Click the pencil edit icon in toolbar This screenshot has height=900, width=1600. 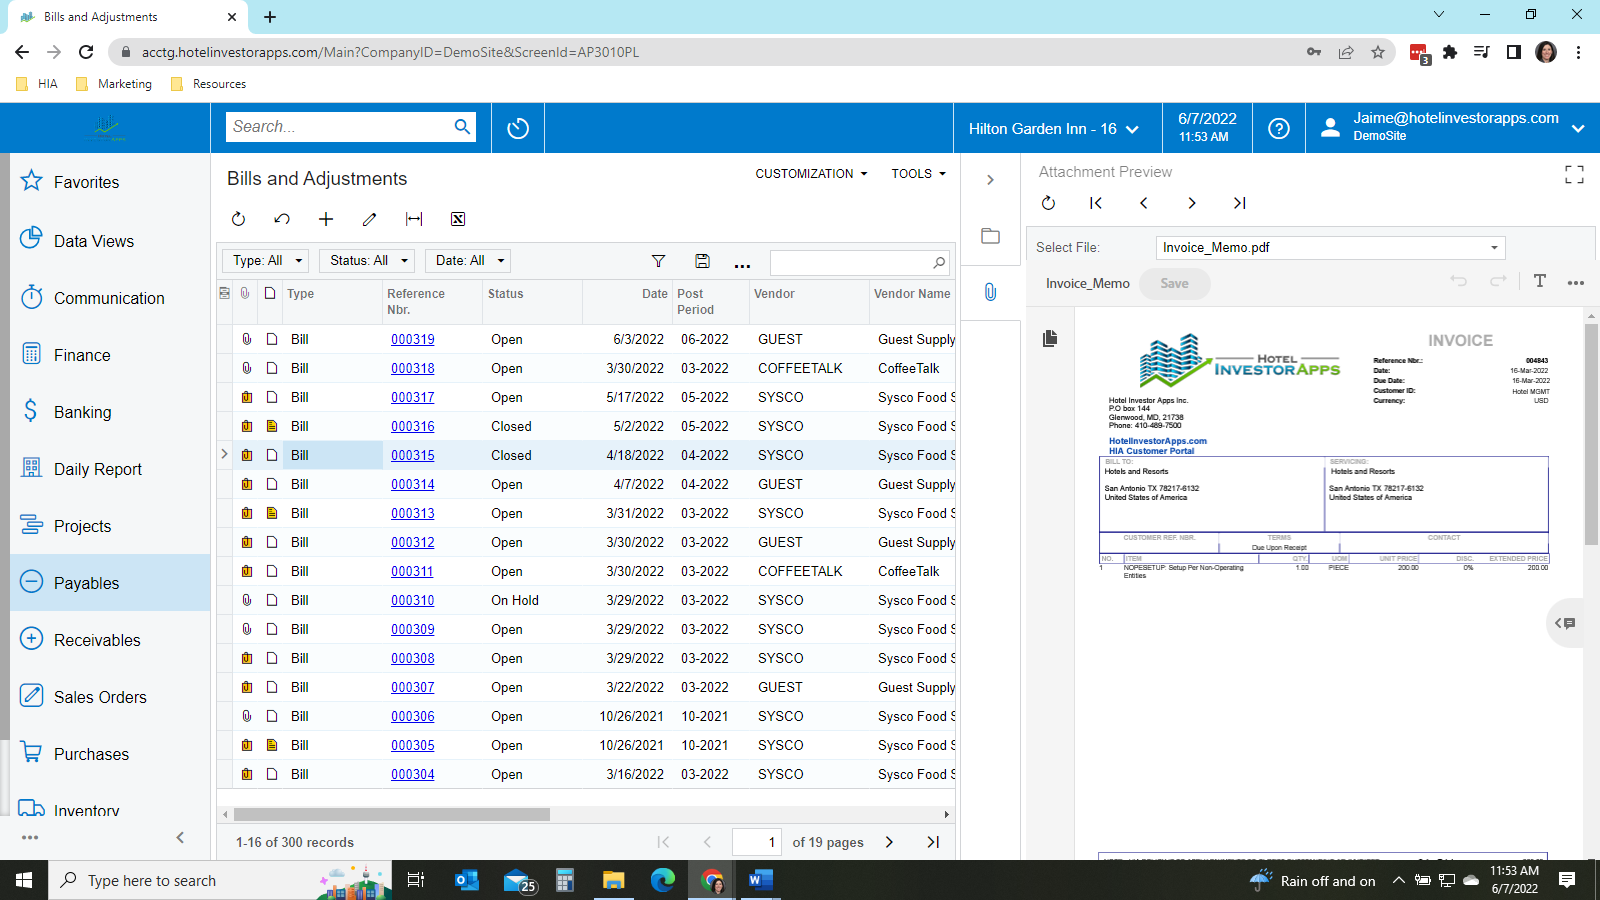pos(369,219)
